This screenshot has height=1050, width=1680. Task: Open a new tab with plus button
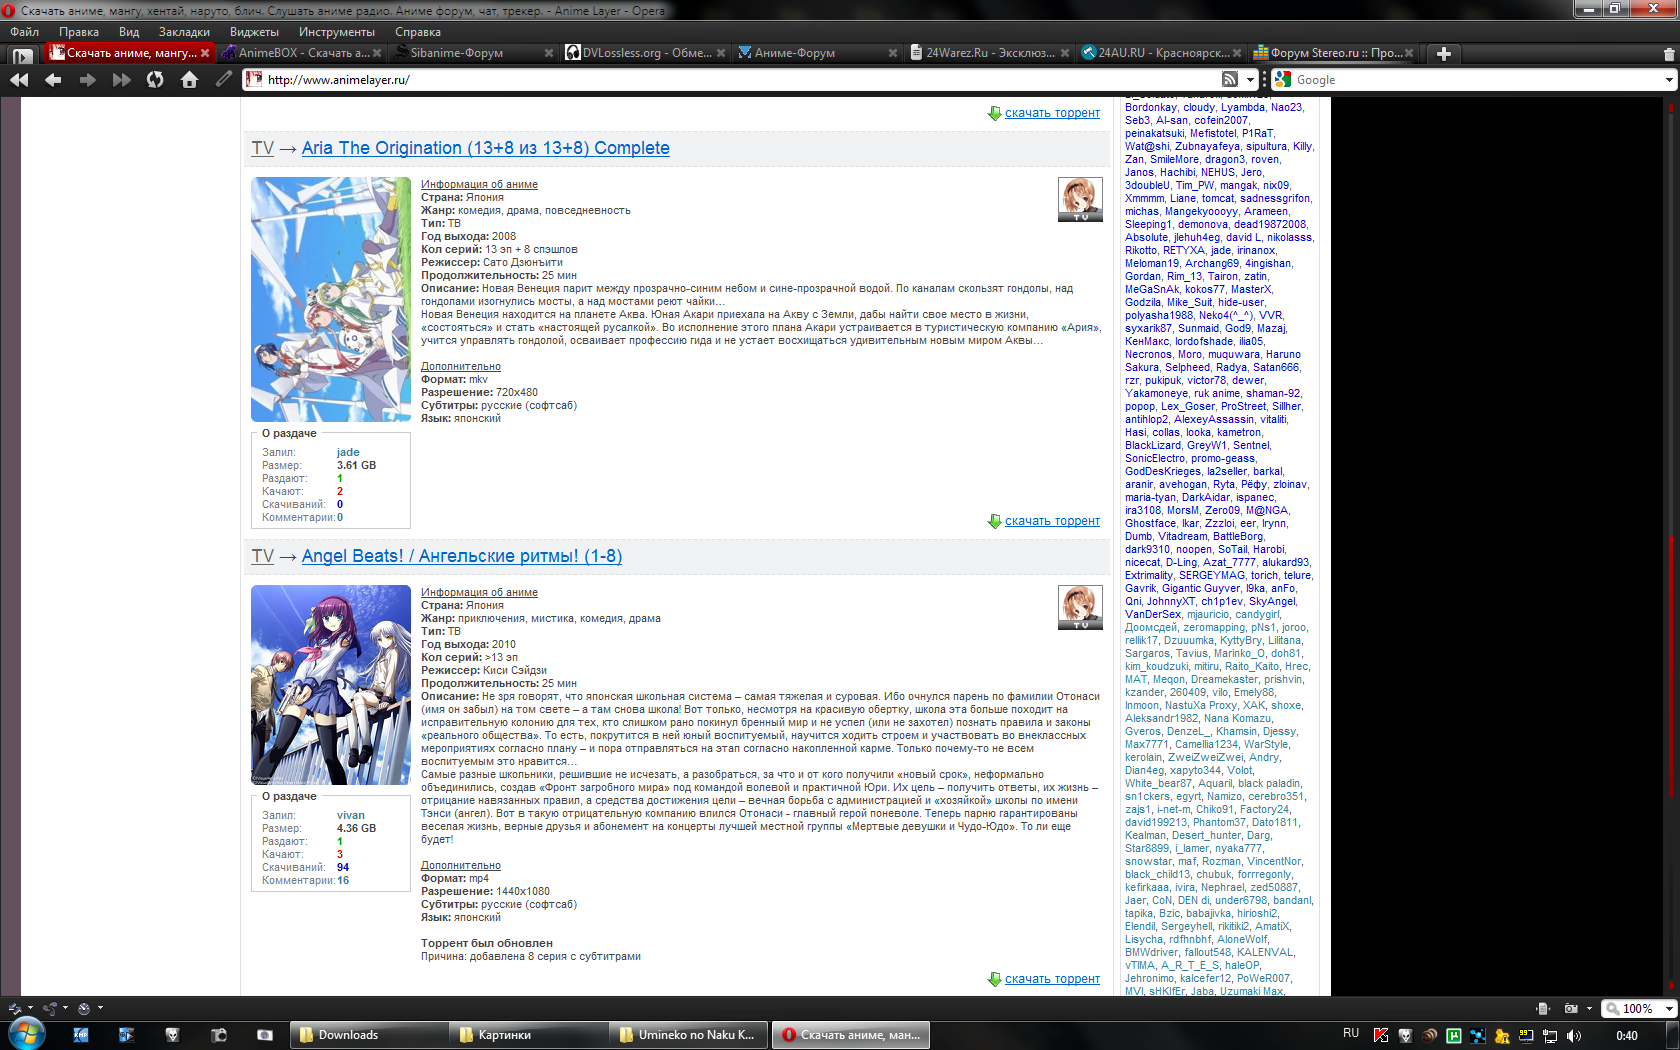(x=1443, y=54)
